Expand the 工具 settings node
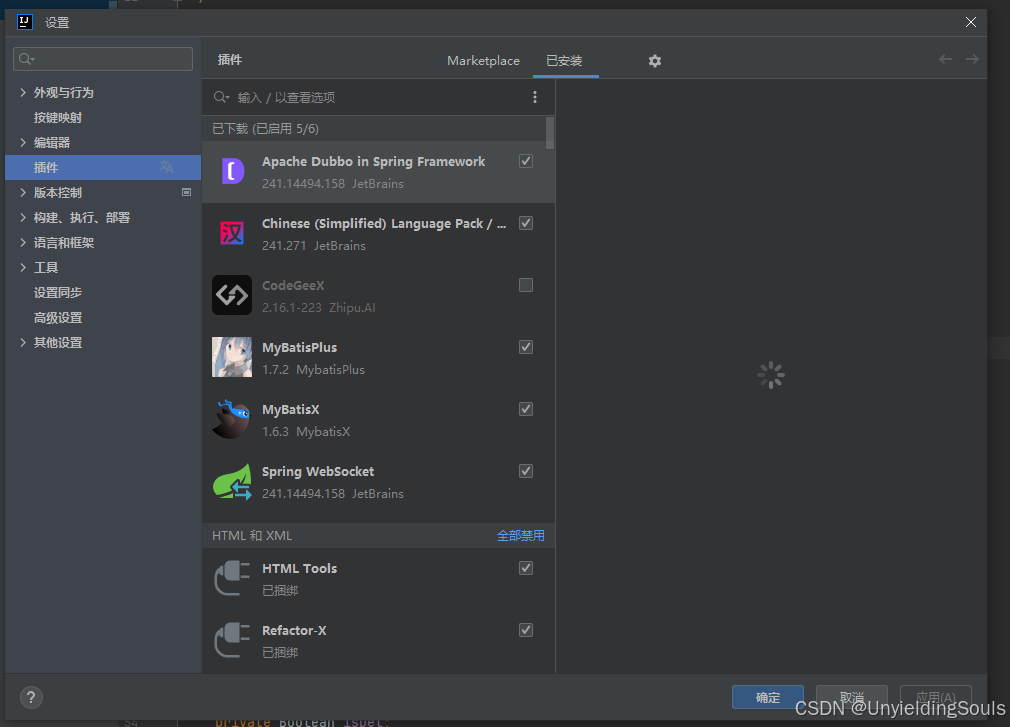 tap(23, 267)
